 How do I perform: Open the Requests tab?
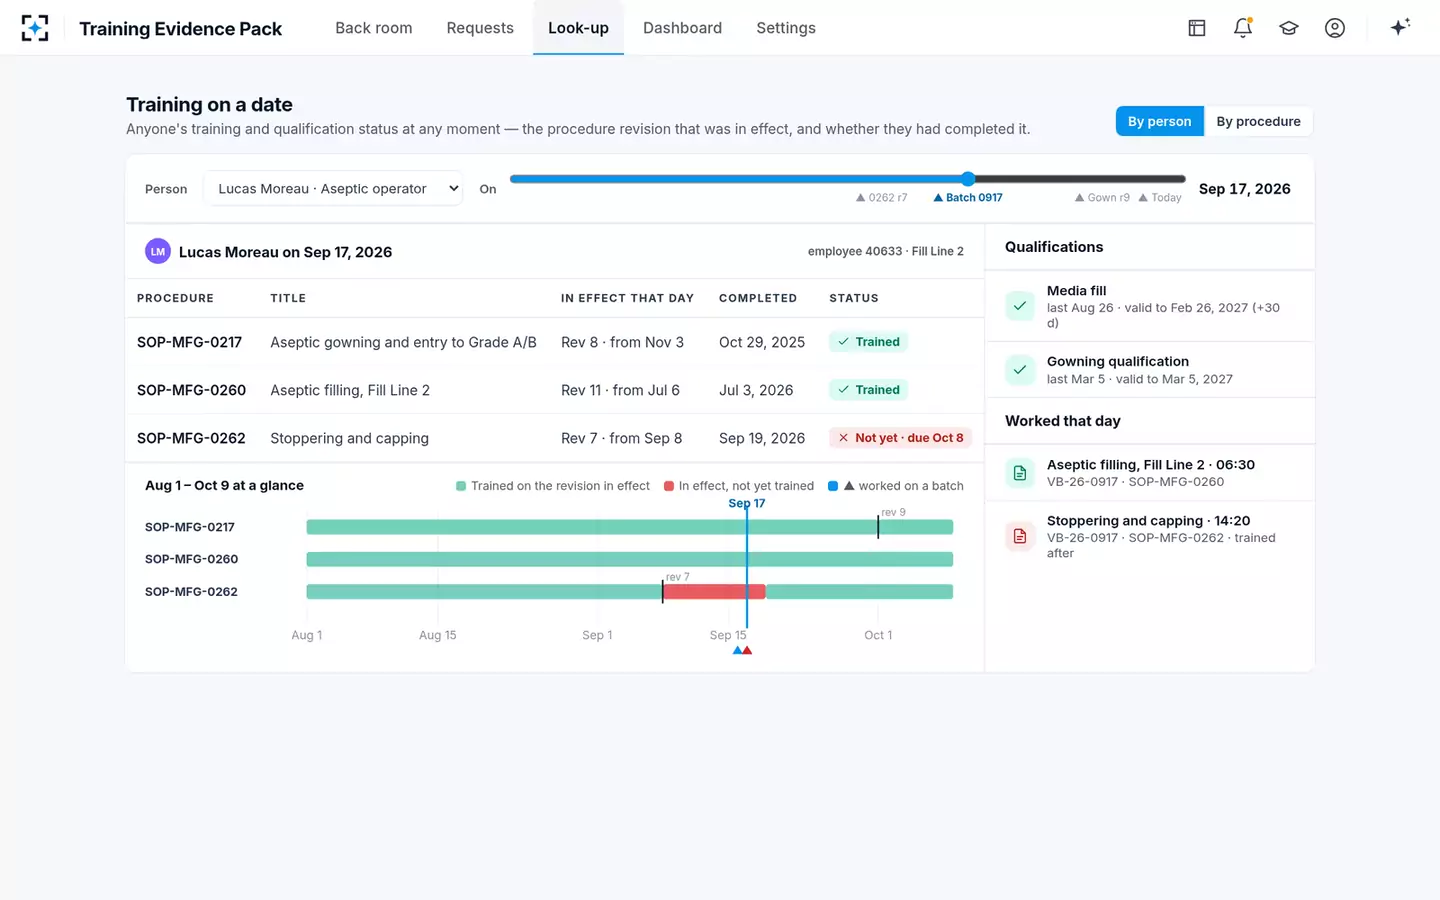[480, 28]
